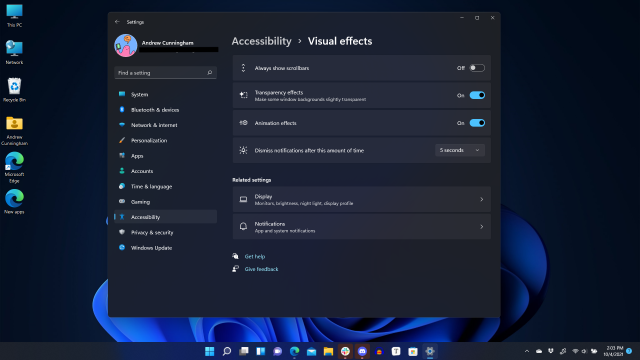Click the search magnifier icon in Find a setting
This screenshot has height=360, width=640.
(x=210, y=73)
